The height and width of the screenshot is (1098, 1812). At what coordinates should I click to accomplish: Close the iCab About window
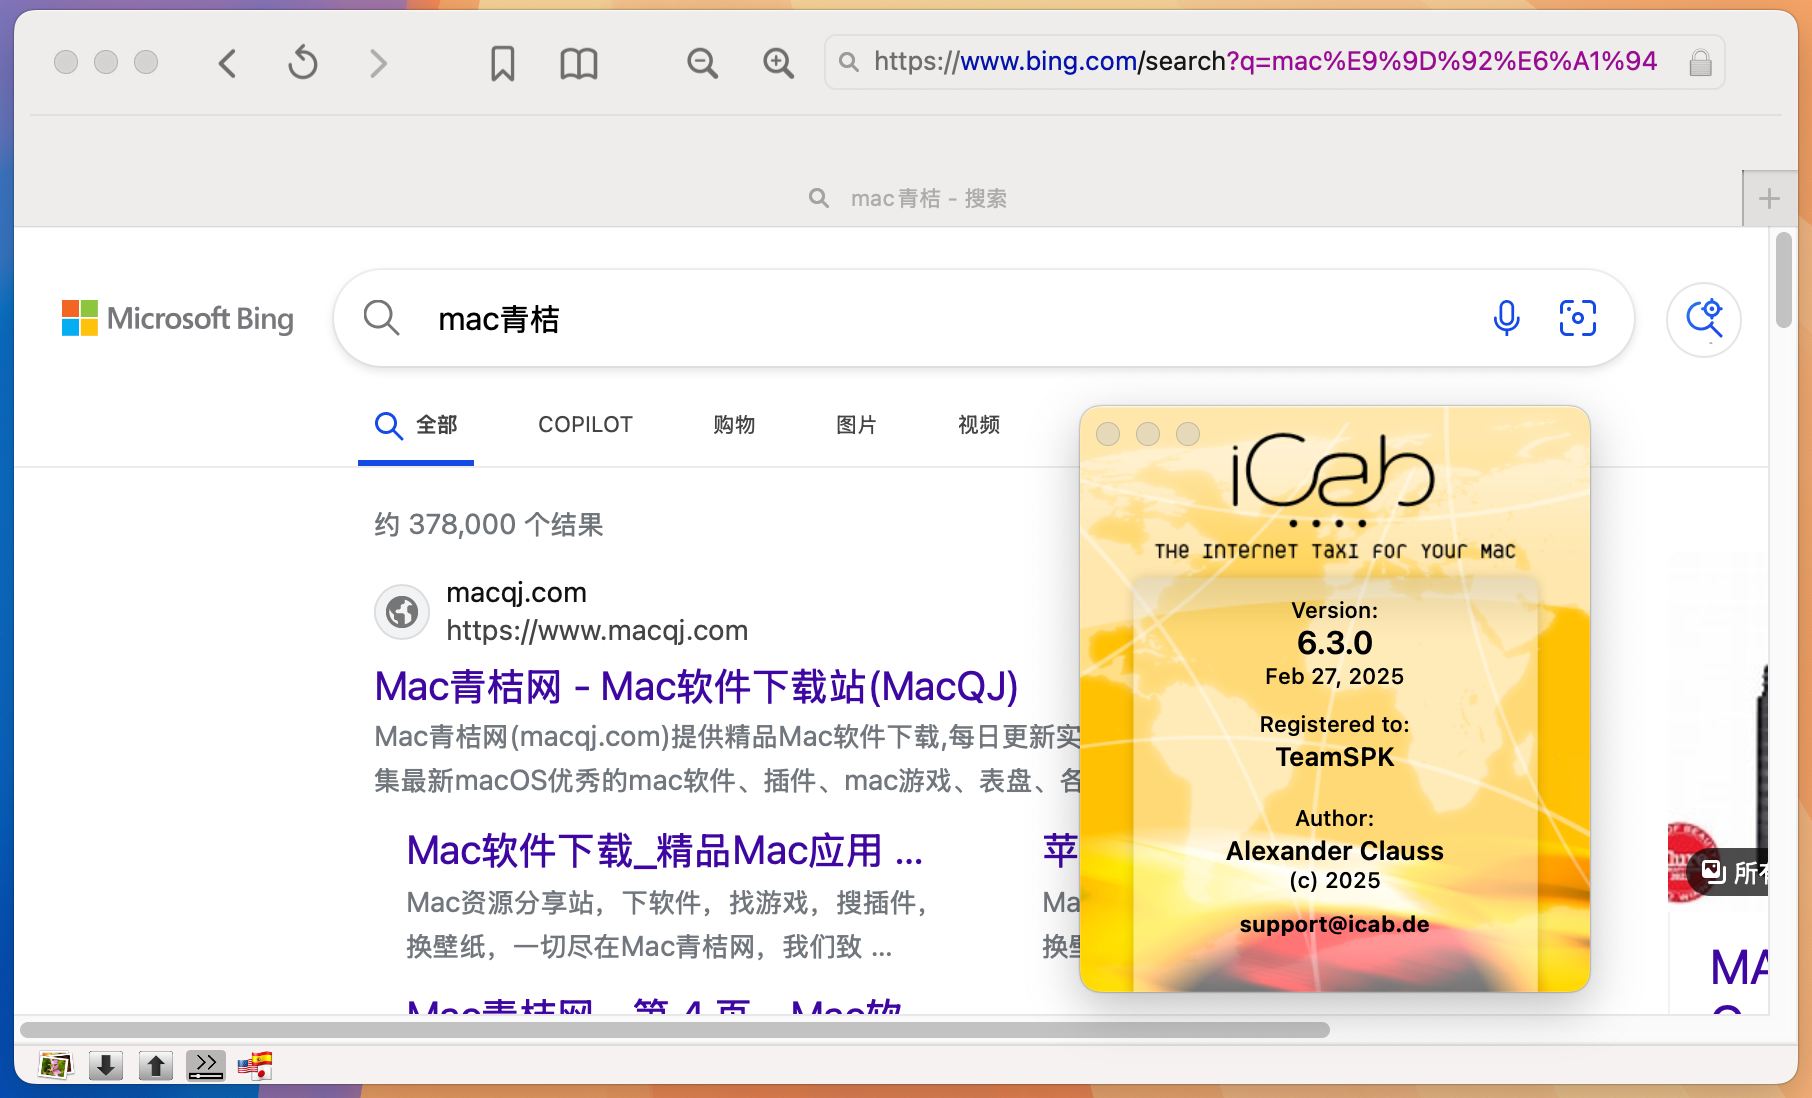(x=1108, y=434)
